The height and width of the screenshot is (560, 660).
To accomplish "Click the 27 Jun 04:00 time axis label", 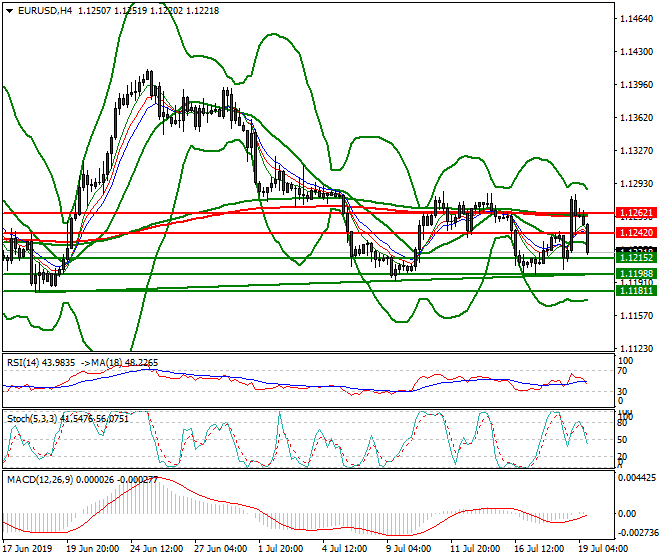I will (221, 549).
